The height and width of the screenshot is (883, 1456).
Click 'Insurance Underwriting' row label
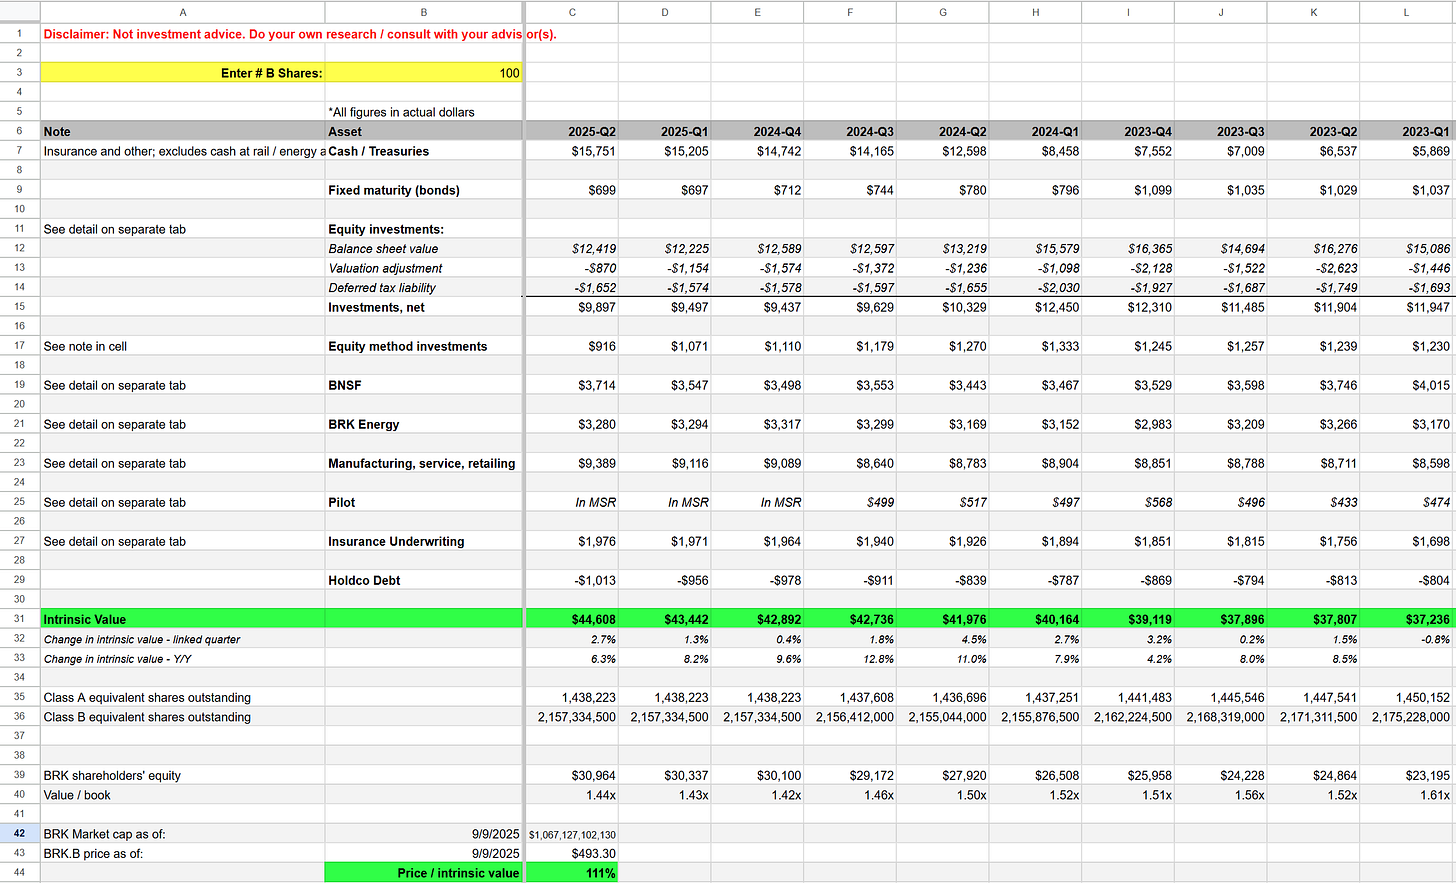[x=396, y=541]
